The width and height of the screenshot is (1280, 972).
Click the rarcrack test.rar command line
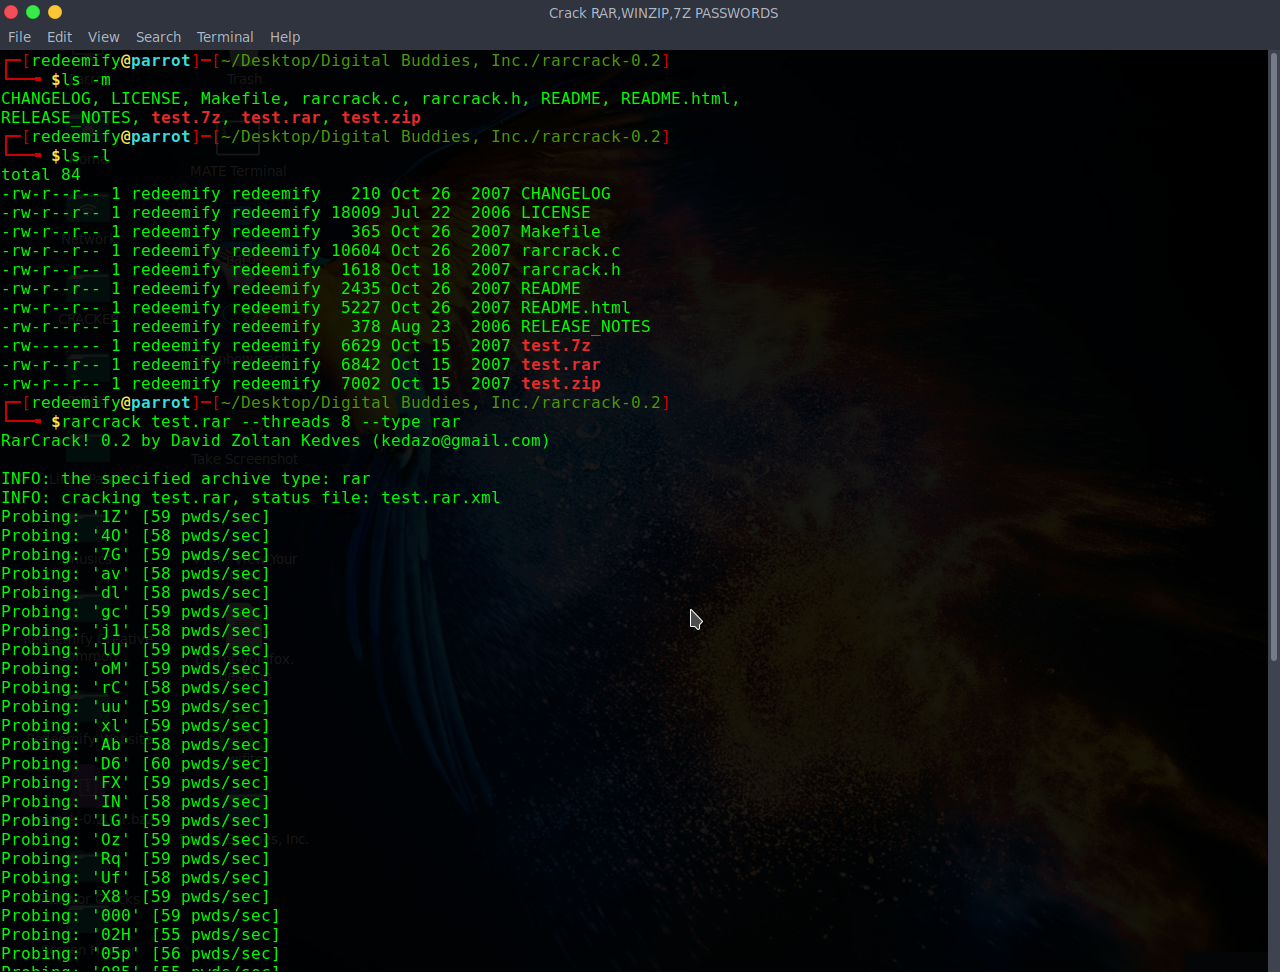coord(261,422)
